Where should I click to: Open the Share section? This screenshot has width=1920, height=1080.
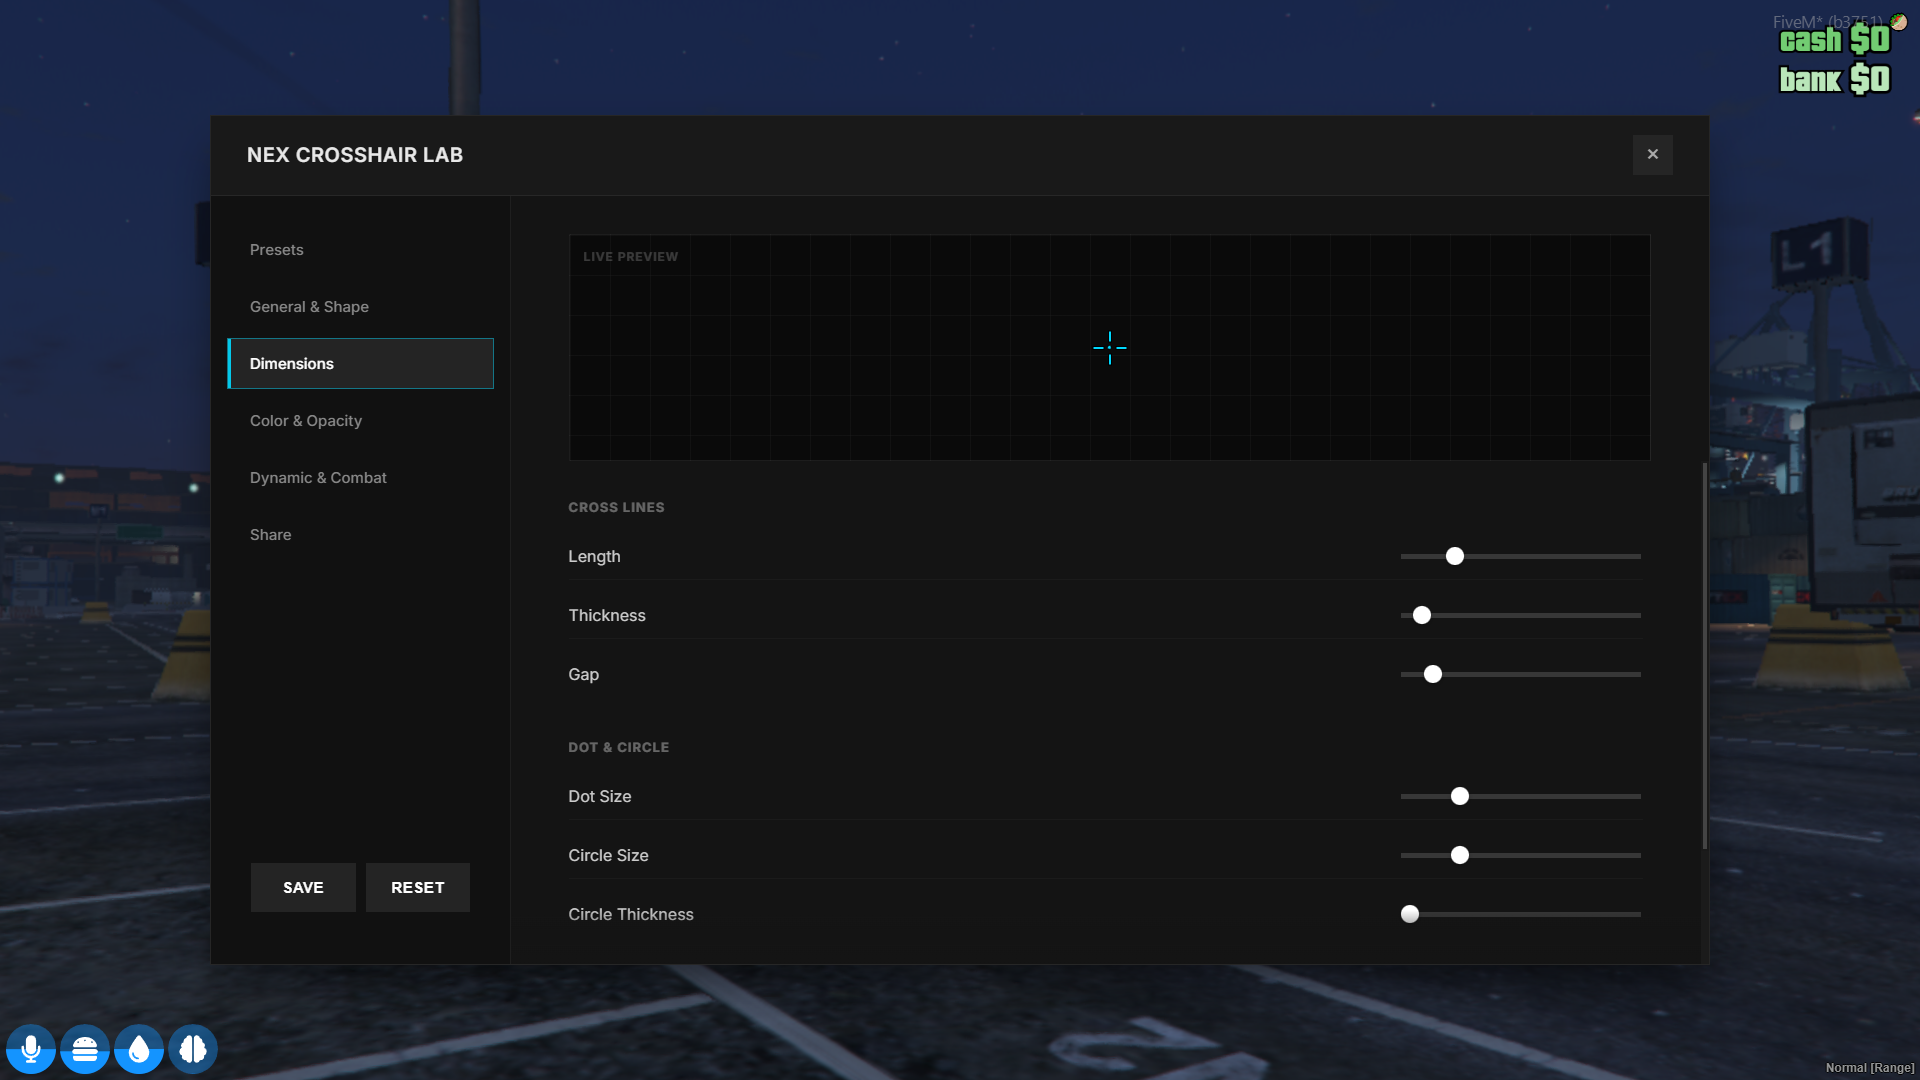(360, 534)
